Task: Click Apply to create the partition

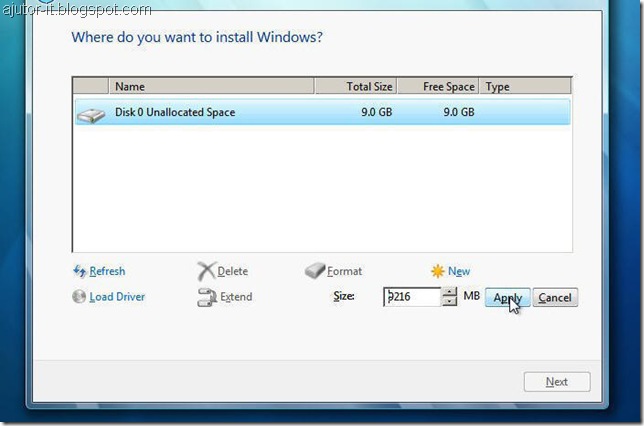Action: pyautogui.click(x=508, y=297)
